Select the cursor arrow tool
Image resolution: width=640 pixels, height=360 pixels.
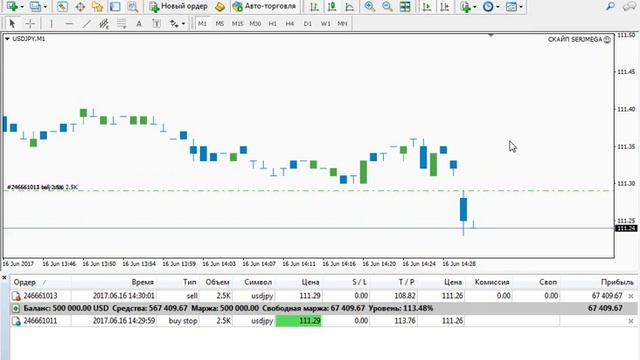tap(12, 24)
